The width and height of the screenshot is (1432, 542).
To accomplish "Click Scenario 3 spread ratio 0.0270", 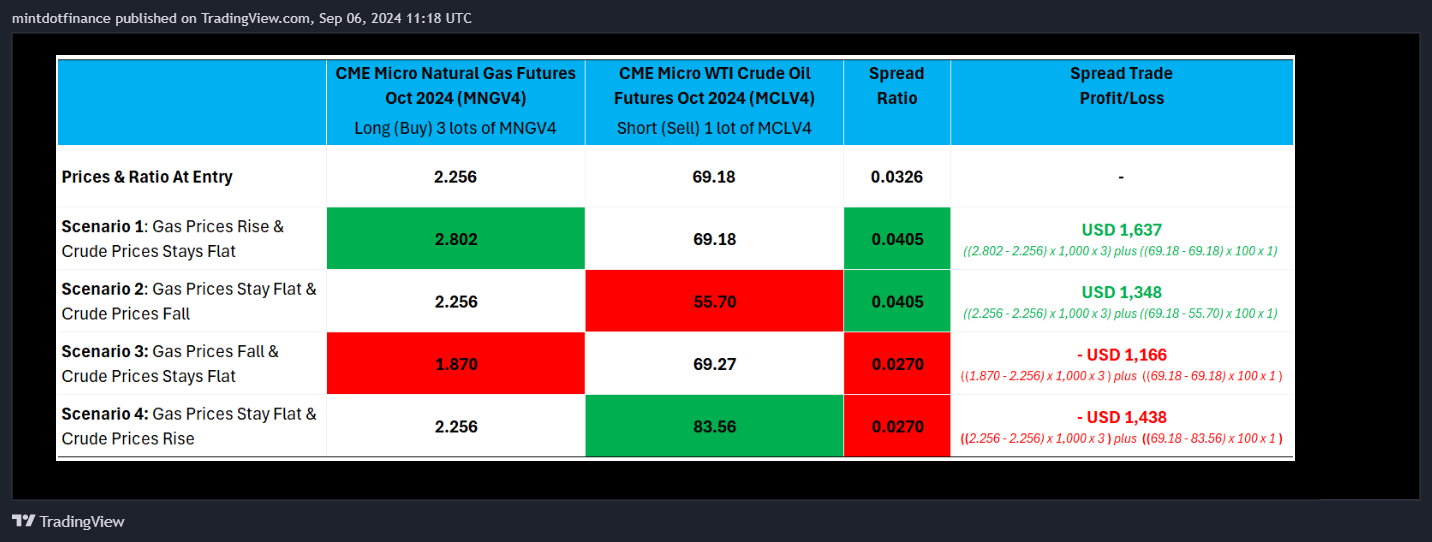I will click(896, 365).
